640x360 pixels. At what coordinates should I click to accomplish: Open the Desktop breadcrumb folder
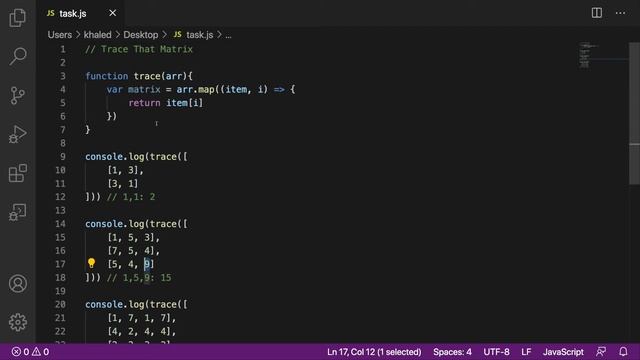141,35
